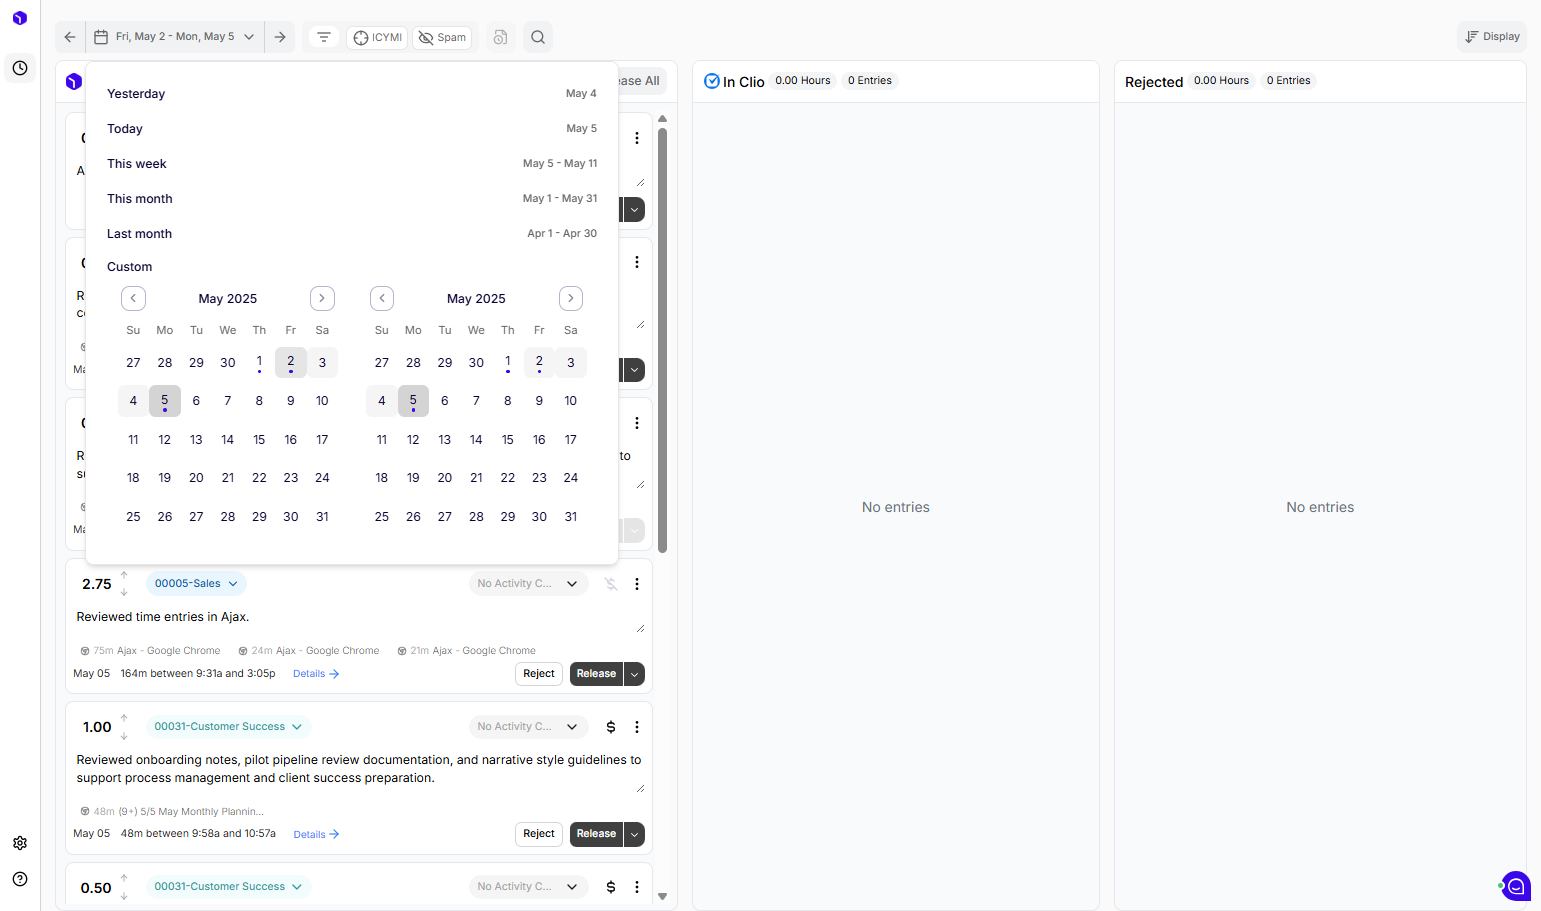Pick day 17 in the left calendar

(x=322, y=440)
